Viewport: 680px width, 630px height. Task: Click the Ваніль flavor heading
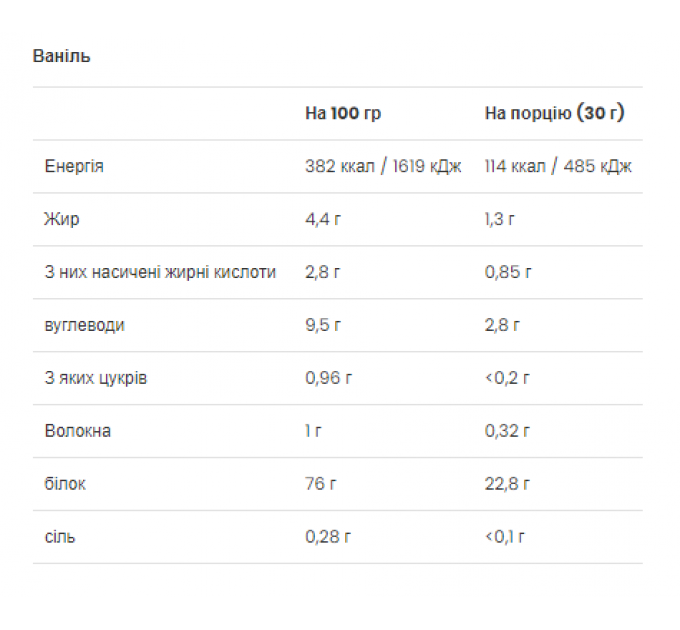(62, 56)
